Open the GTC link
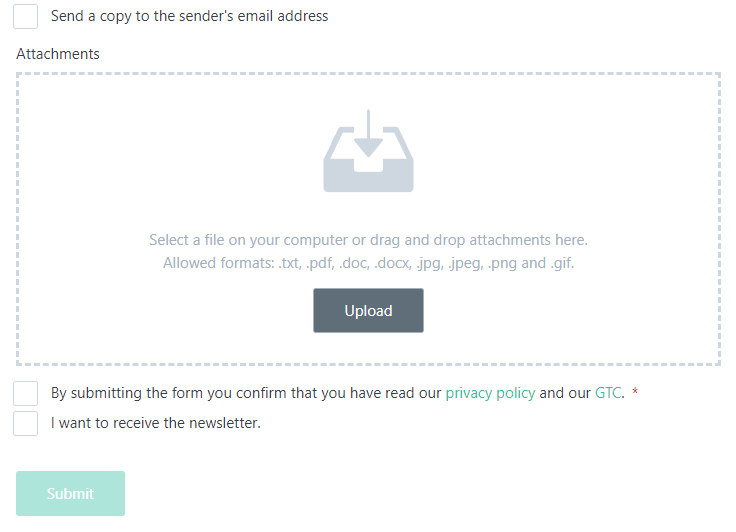This screenshot has width=736, height=532. pyautogui.click(x=608, y=393)
